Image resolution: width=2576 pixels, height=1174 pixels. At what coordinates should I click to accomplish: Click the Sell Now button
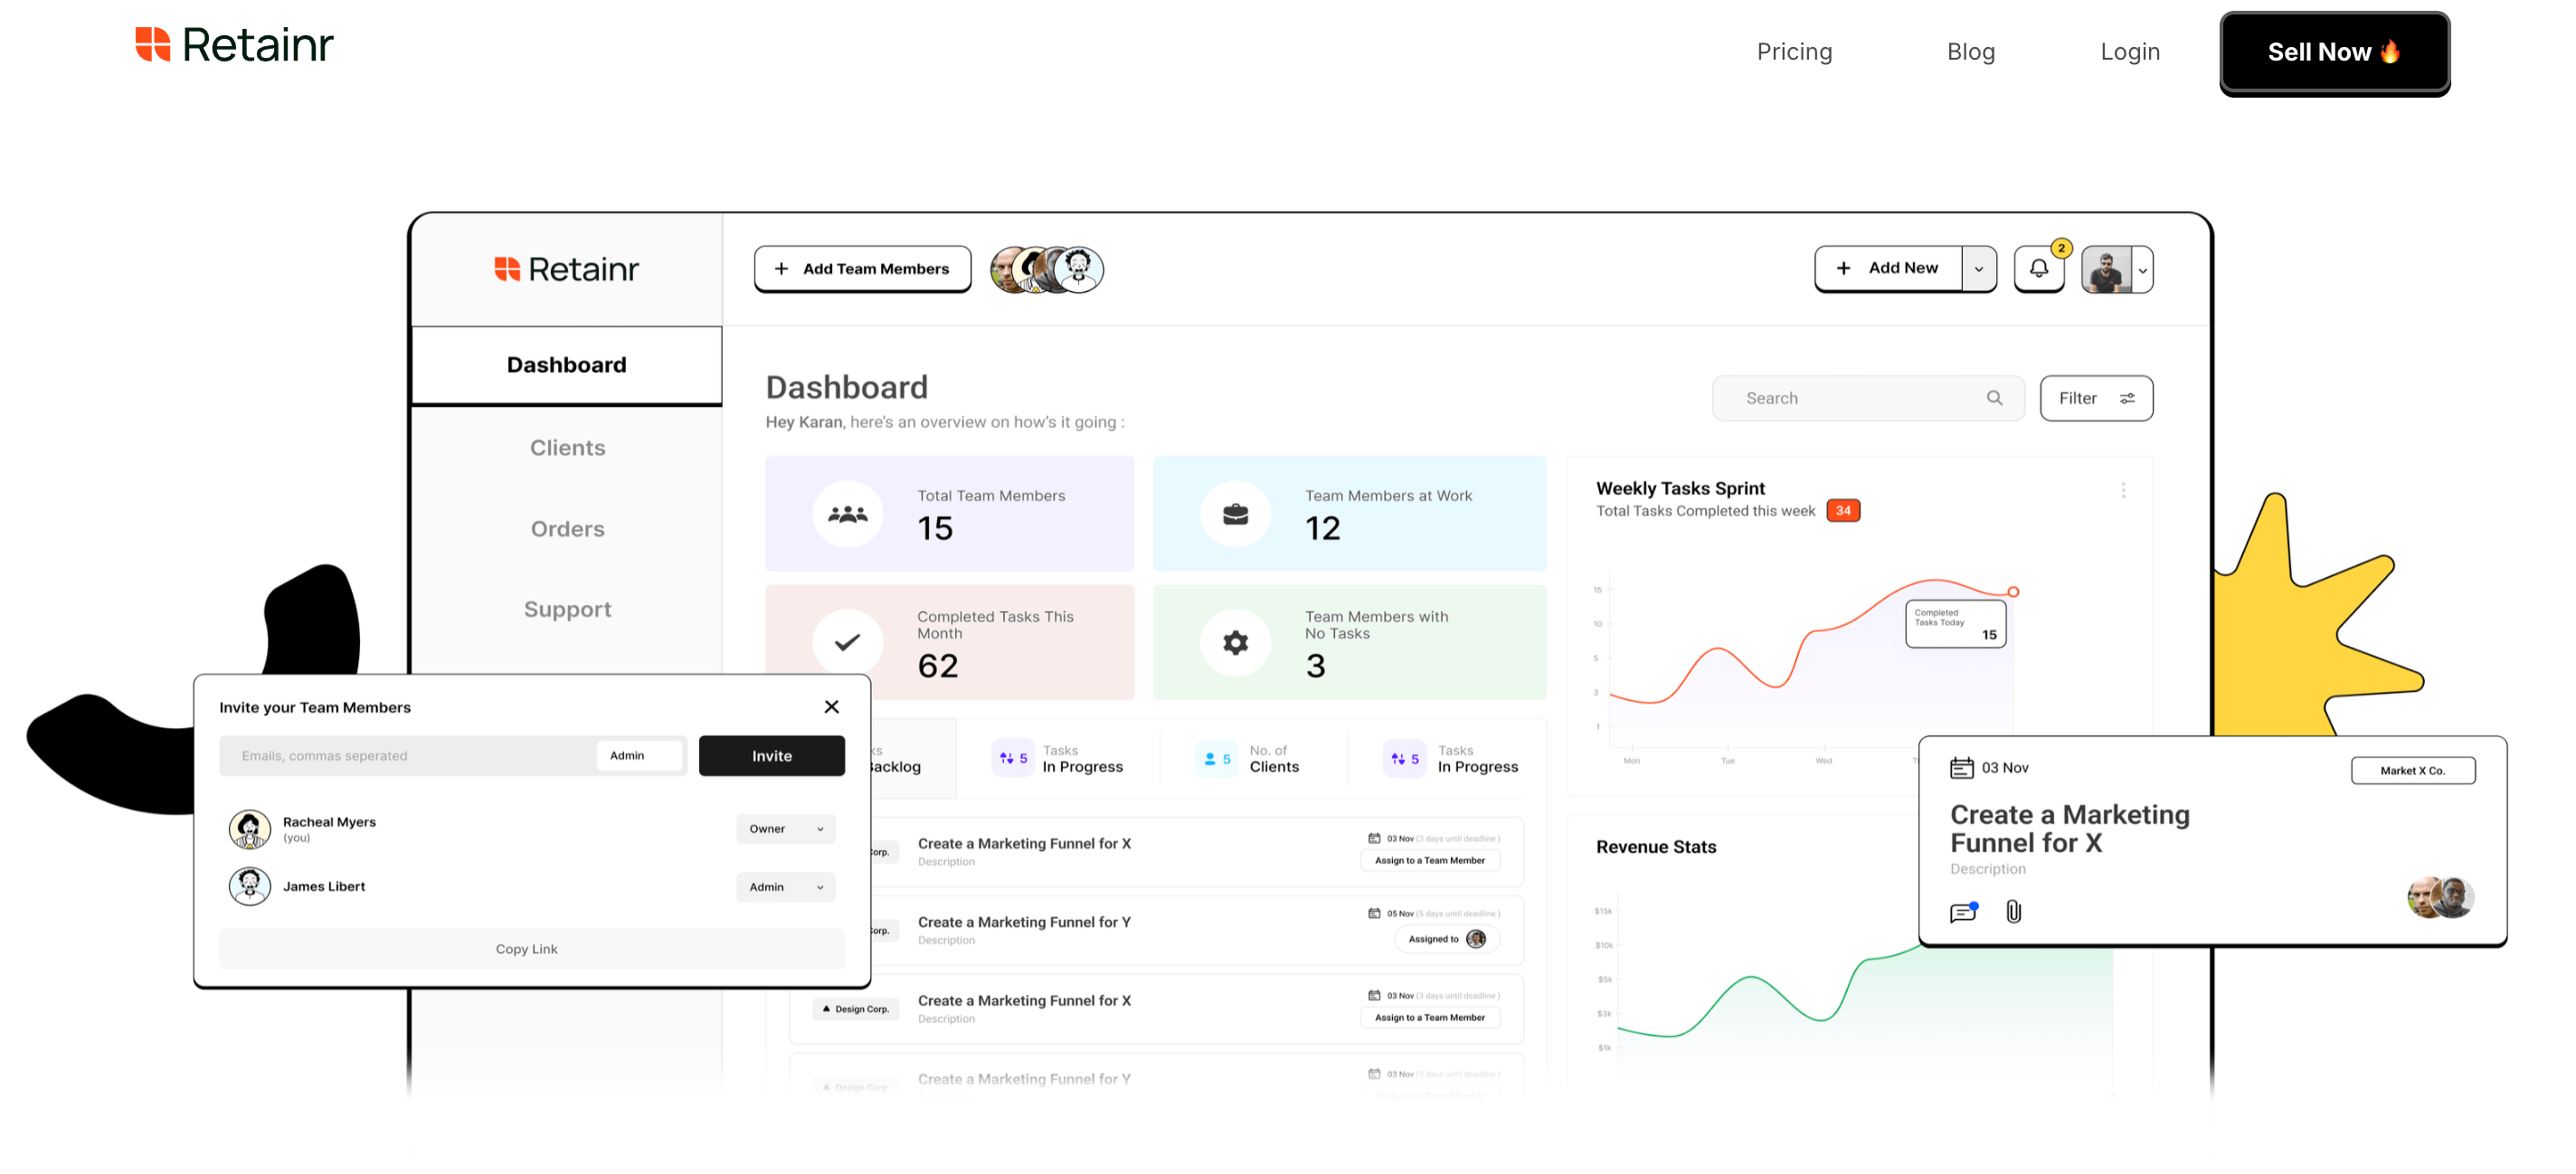point(2333,52)
